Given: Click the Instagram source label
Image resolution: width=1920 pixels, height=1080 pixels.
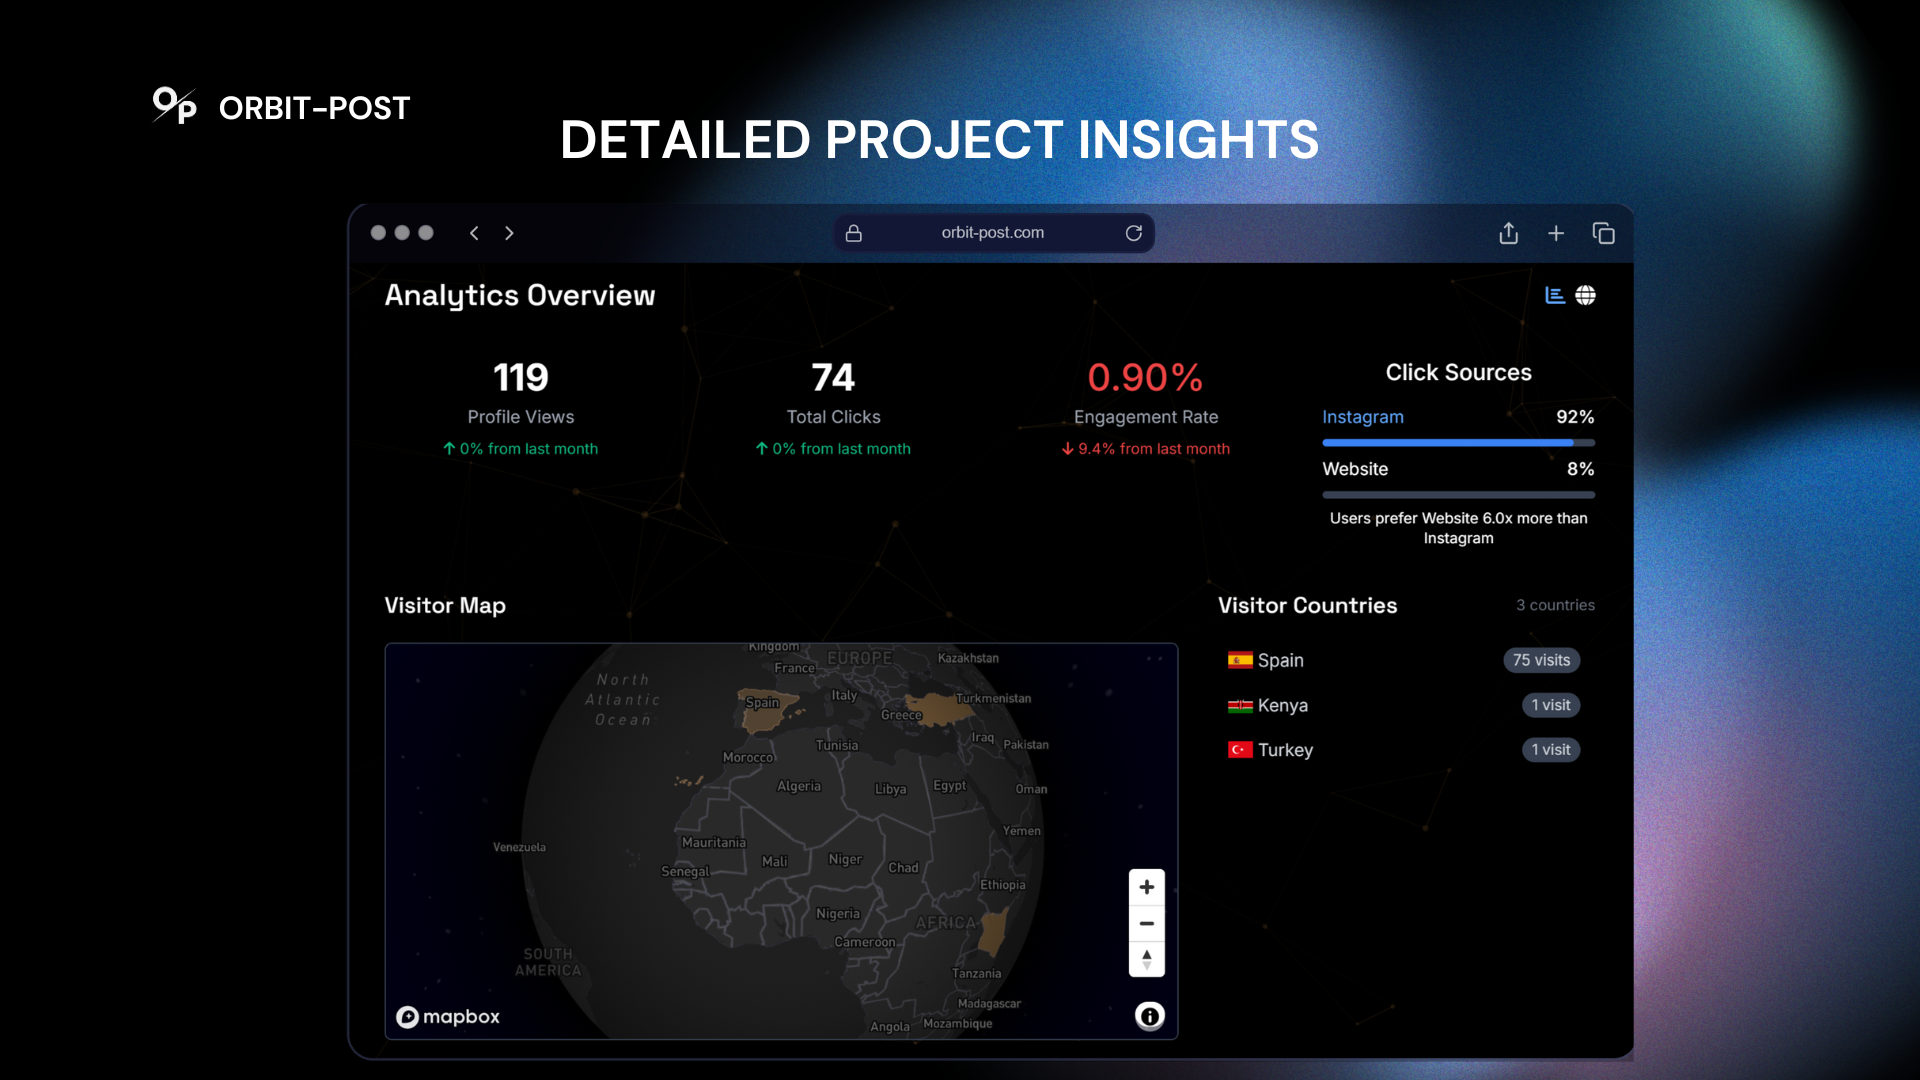Looking at the screenshot, I should click(1362, 417).
